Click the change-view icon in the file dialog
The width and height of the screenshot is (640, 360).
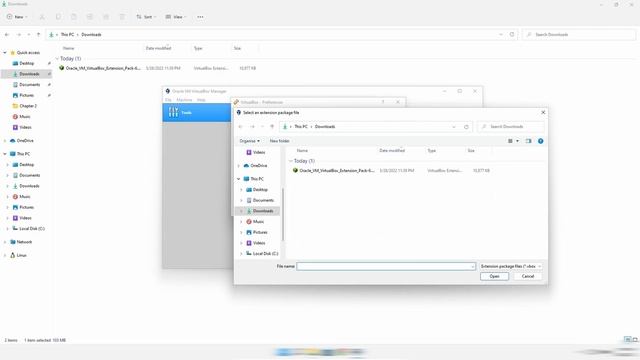(x=510, y=141)
